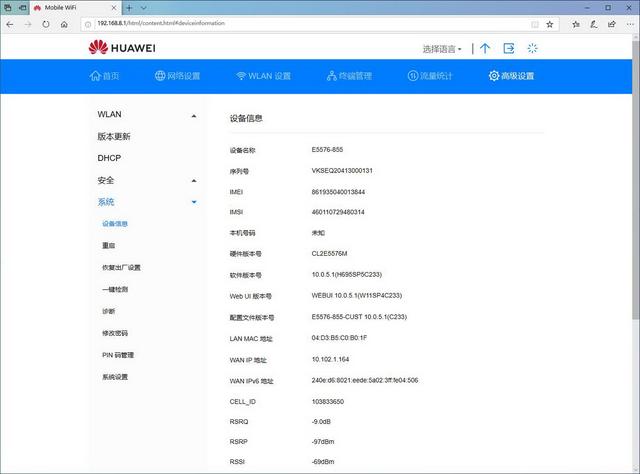The image size is (640, 474).
Task: Select 系统设置 in the sidebar
Action: coord(115,377)
